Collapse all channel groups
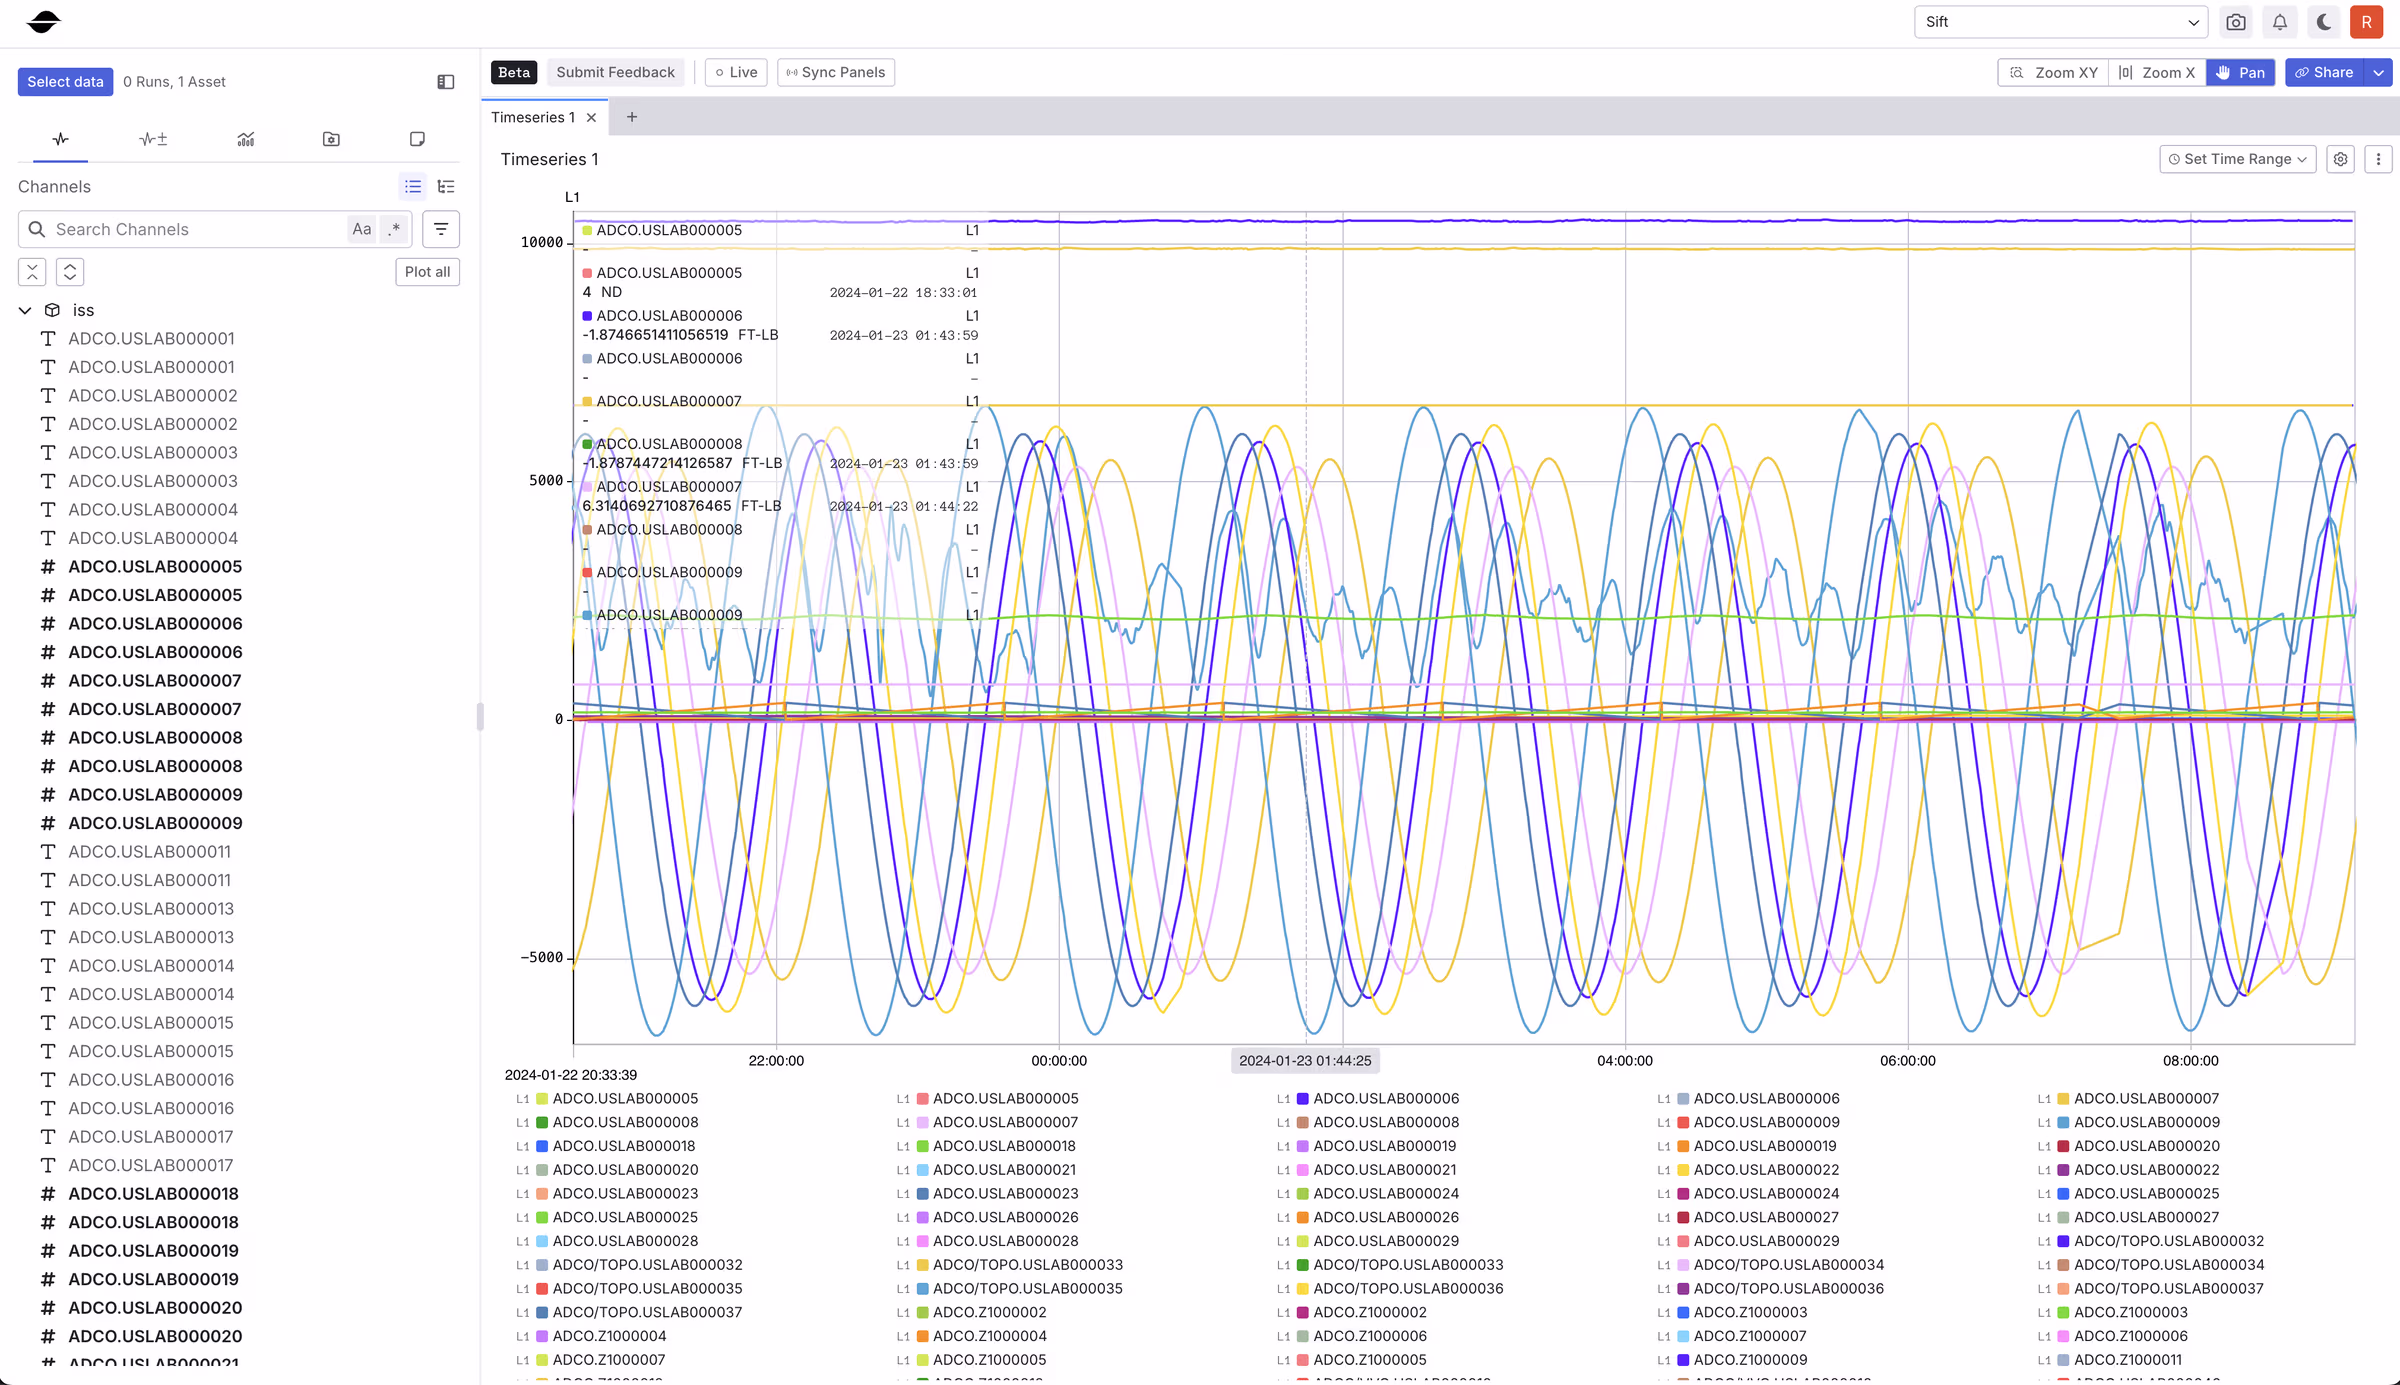Image resolution: width=2400 pixels, height=1385 pixels. click(32, 272)
